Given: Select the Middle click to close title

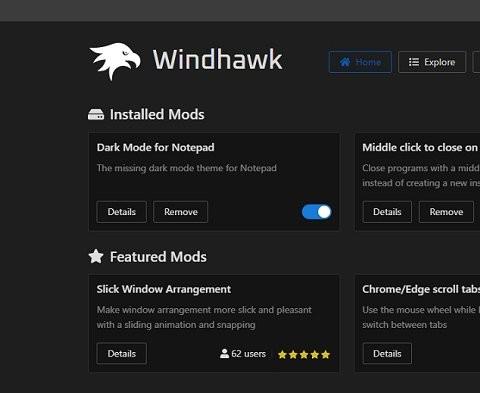Looking at the screenshot, I should click(420, 147).
